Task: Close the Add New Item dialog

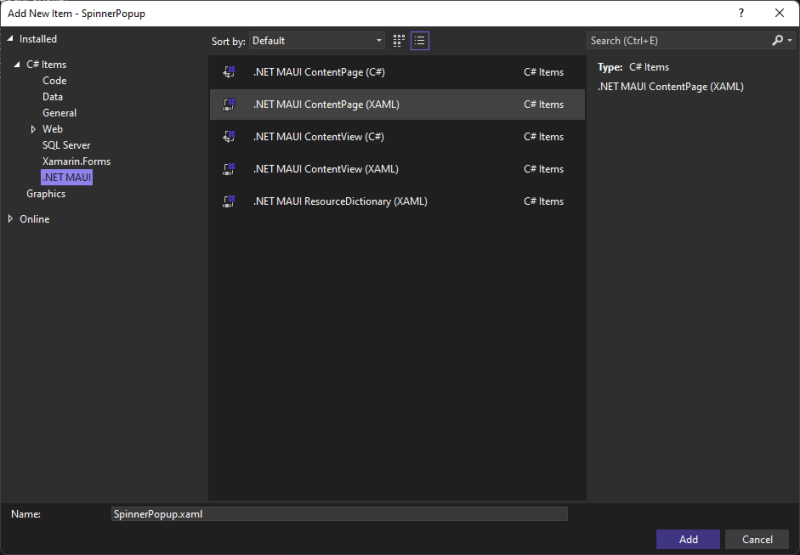Action: click(x=780, y=13)
